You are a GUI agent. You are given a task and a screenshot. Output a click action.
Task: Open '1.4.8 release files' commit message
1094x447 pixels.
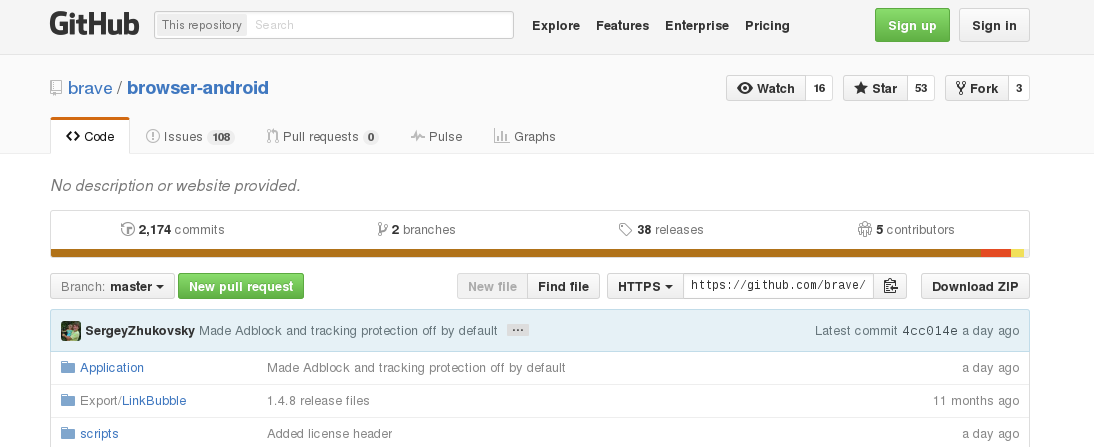point(318,400)
